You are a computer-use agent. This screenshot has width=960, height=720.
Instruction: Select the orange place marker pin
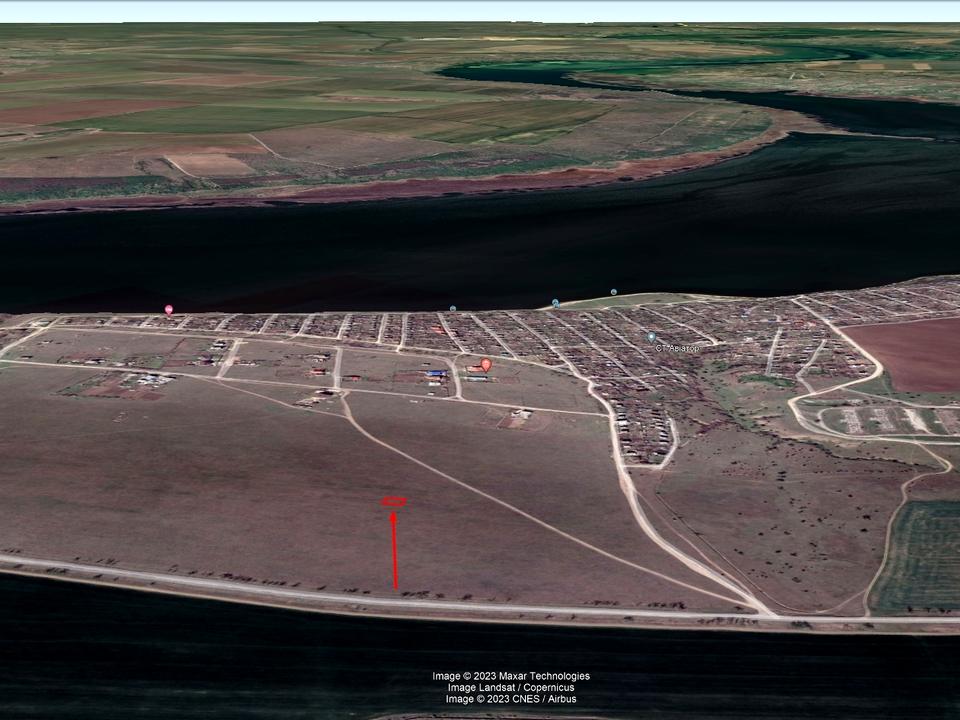click(486, 365)
